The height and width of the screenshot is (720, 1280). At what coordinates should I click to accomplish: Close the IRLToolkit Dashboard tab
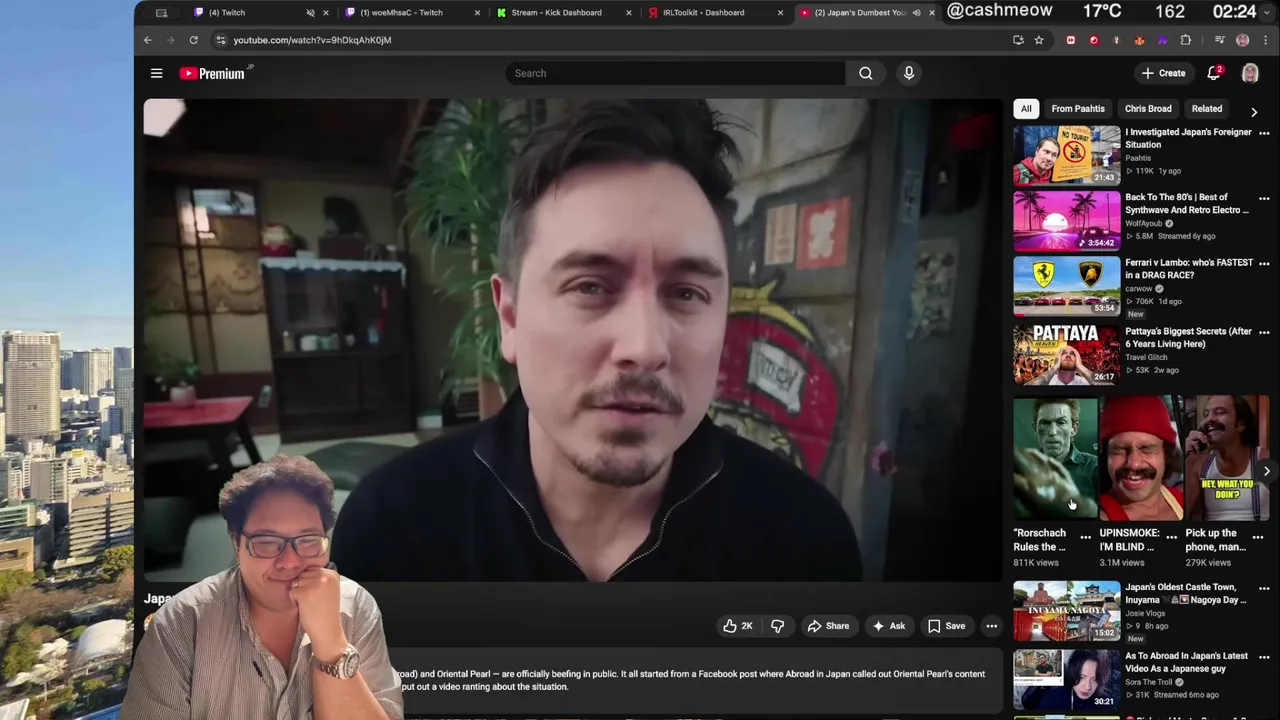[x=780, y=13]
